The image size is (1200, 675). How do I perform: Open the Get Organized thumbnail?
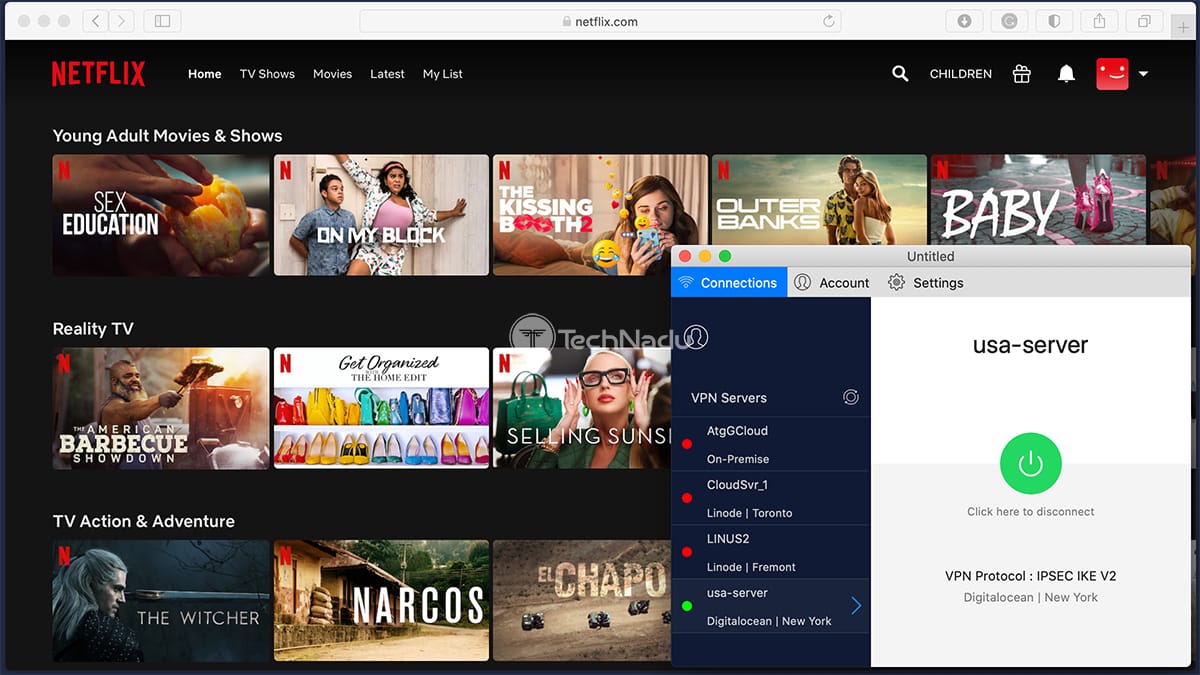[x=381, y=408]
